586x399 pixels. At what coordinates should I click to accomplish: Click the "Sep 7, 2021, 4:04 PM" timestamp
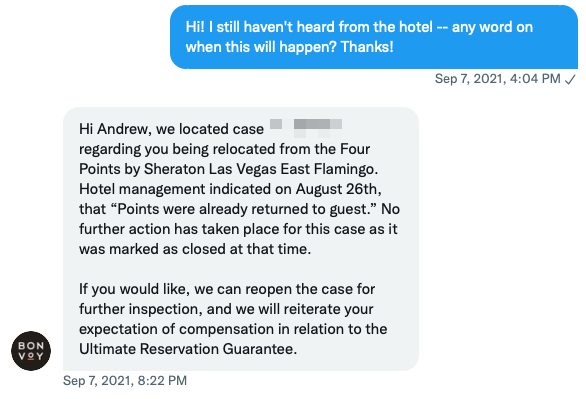pyautogui.click(x=497, y=79)
